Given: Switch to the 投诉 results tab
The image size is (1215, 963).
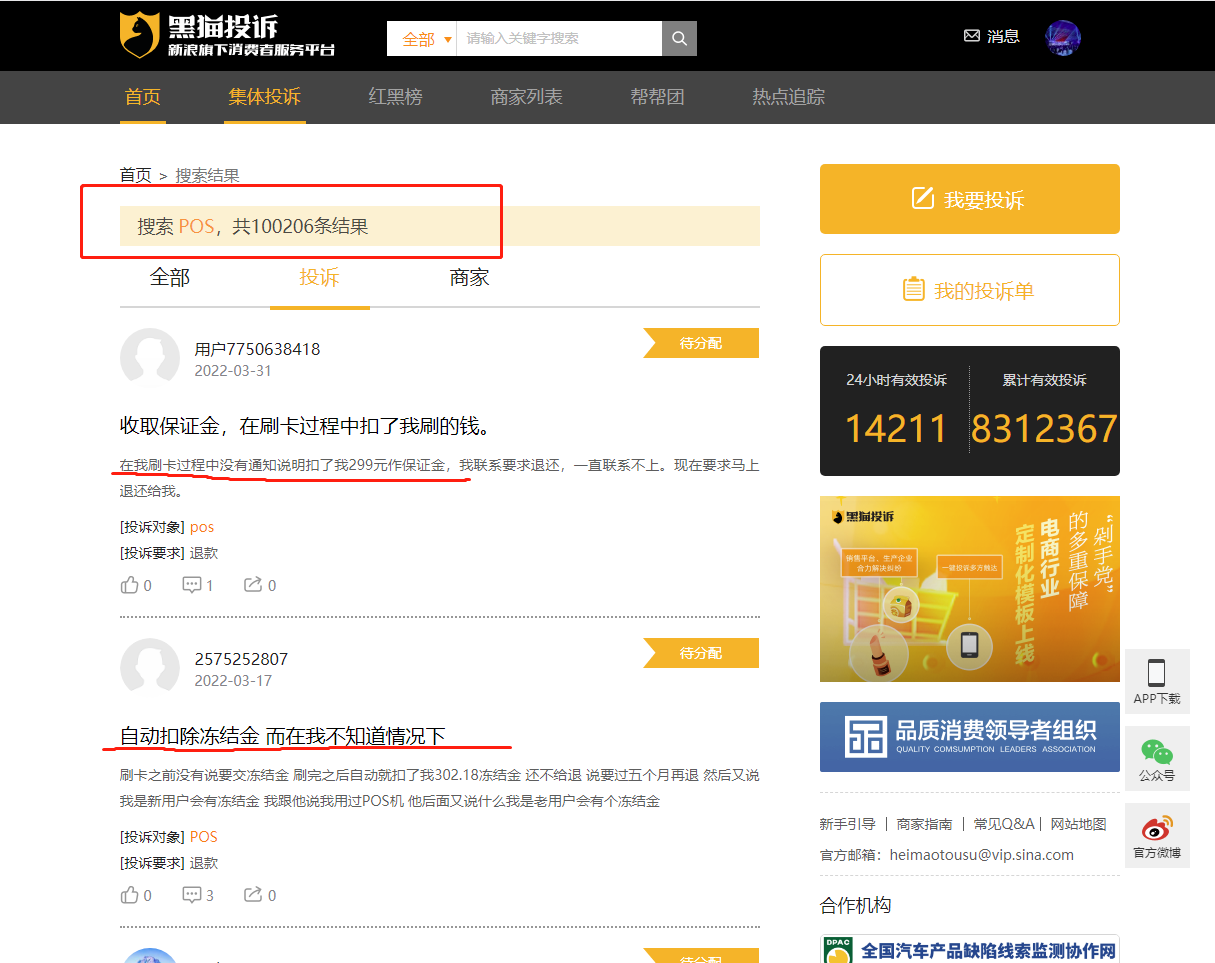Looking at the screenshot, I should pyautogui.click(x=319, y=278).
